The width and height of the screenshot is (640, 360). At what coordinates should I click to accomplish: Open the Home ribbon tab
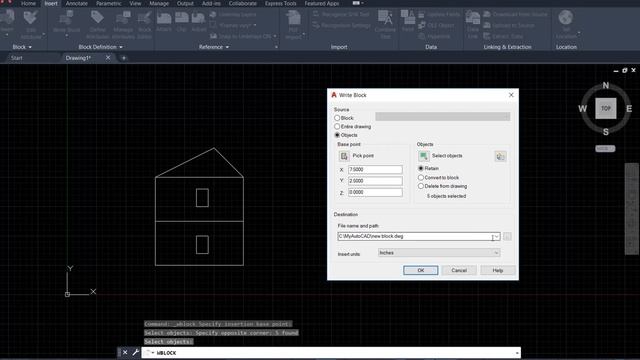coord(28,3)
